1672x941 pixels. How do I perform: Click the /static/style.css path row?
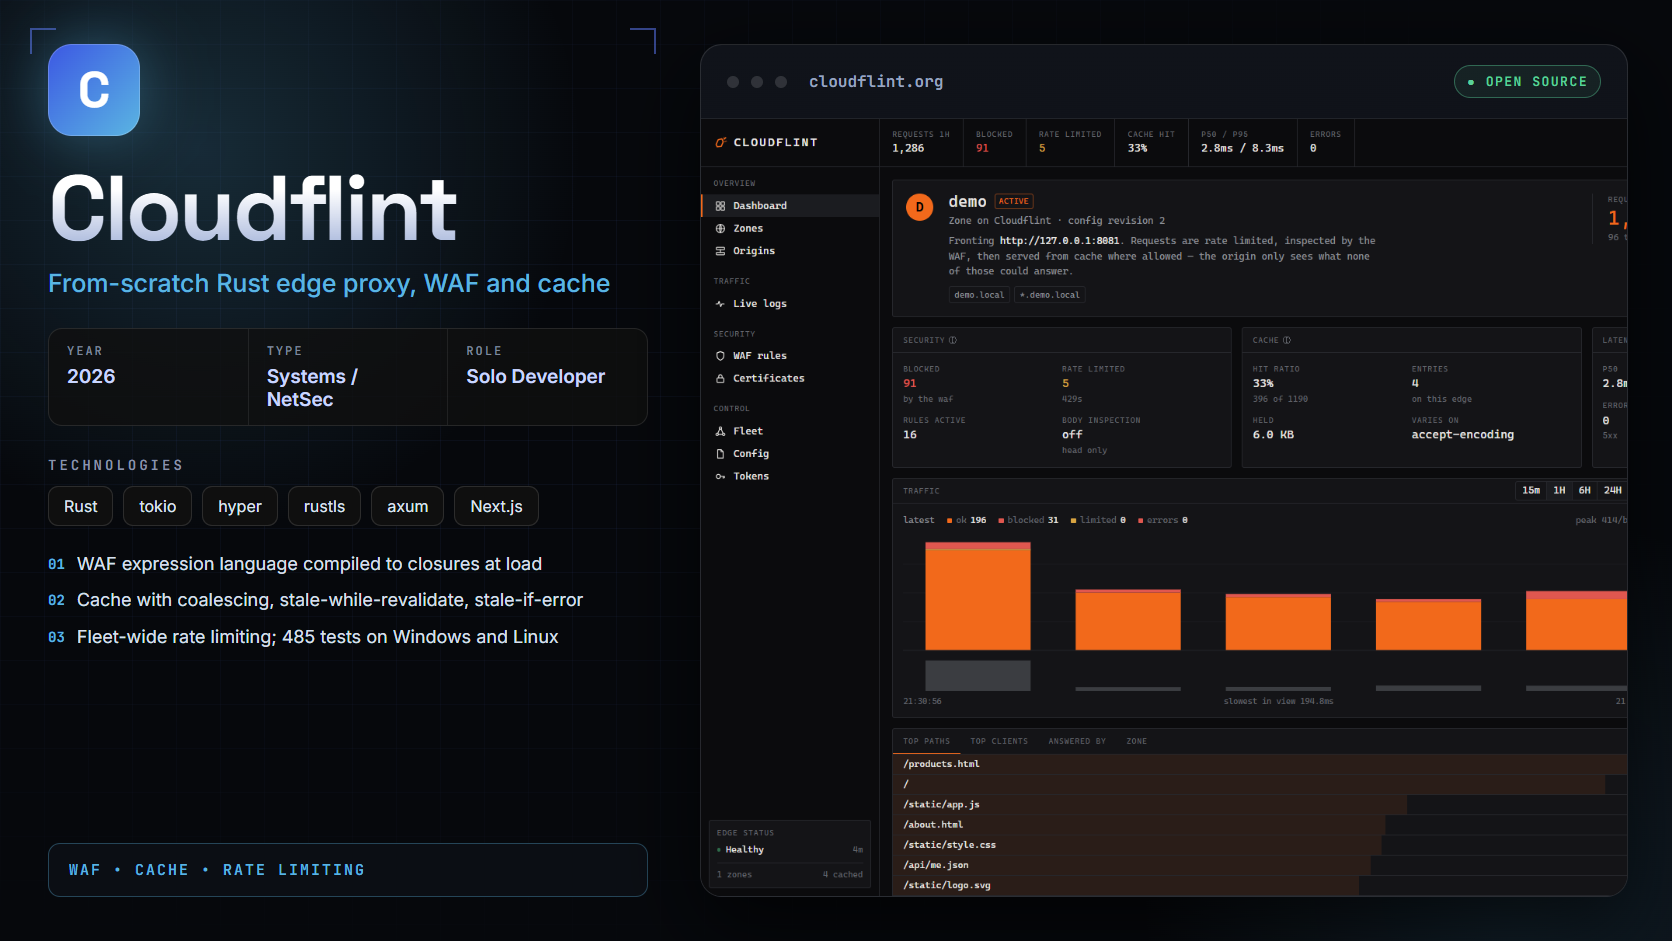(1259, 845)
